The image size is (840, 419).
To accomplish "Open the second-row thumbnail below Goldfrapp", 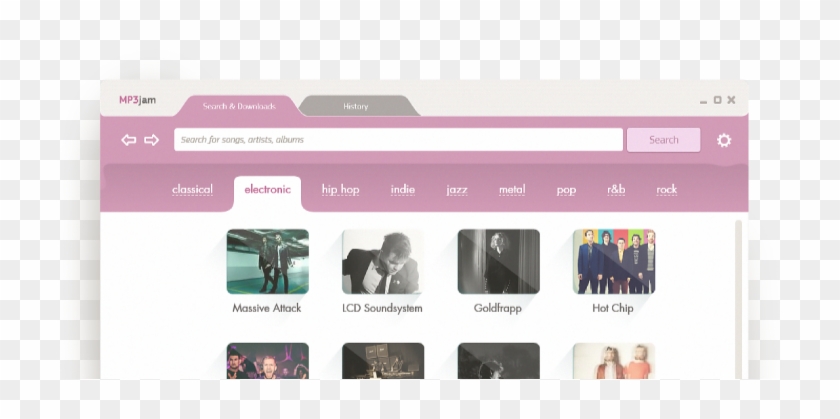I will coord(498,361).
